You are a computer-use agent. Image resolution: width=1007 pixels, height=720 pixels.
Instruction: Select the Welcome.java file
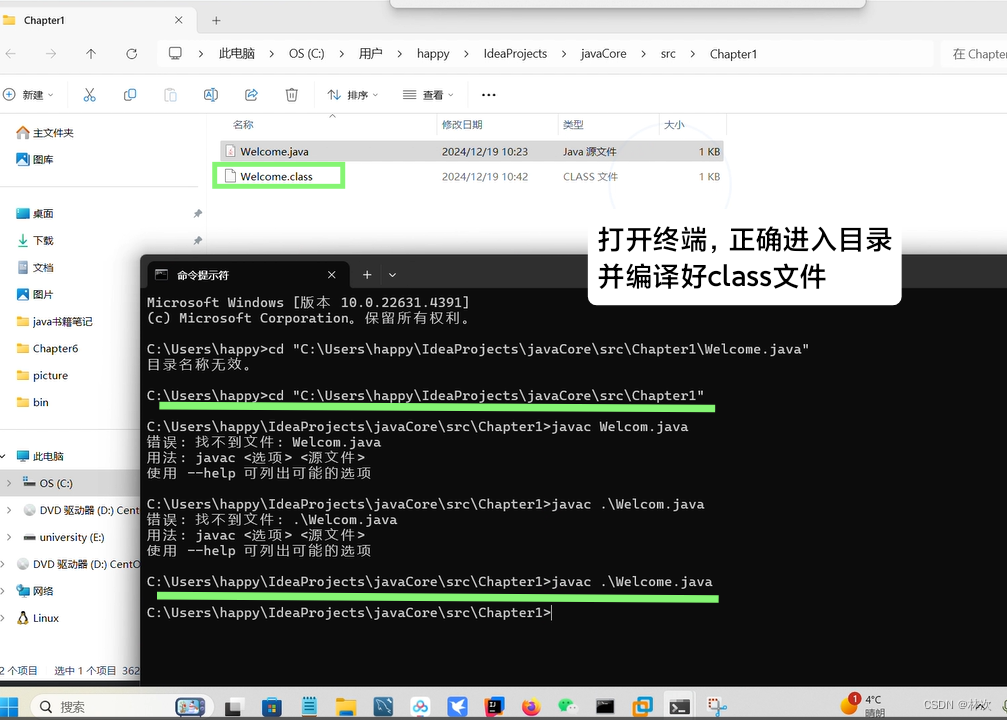click(471, 152)
